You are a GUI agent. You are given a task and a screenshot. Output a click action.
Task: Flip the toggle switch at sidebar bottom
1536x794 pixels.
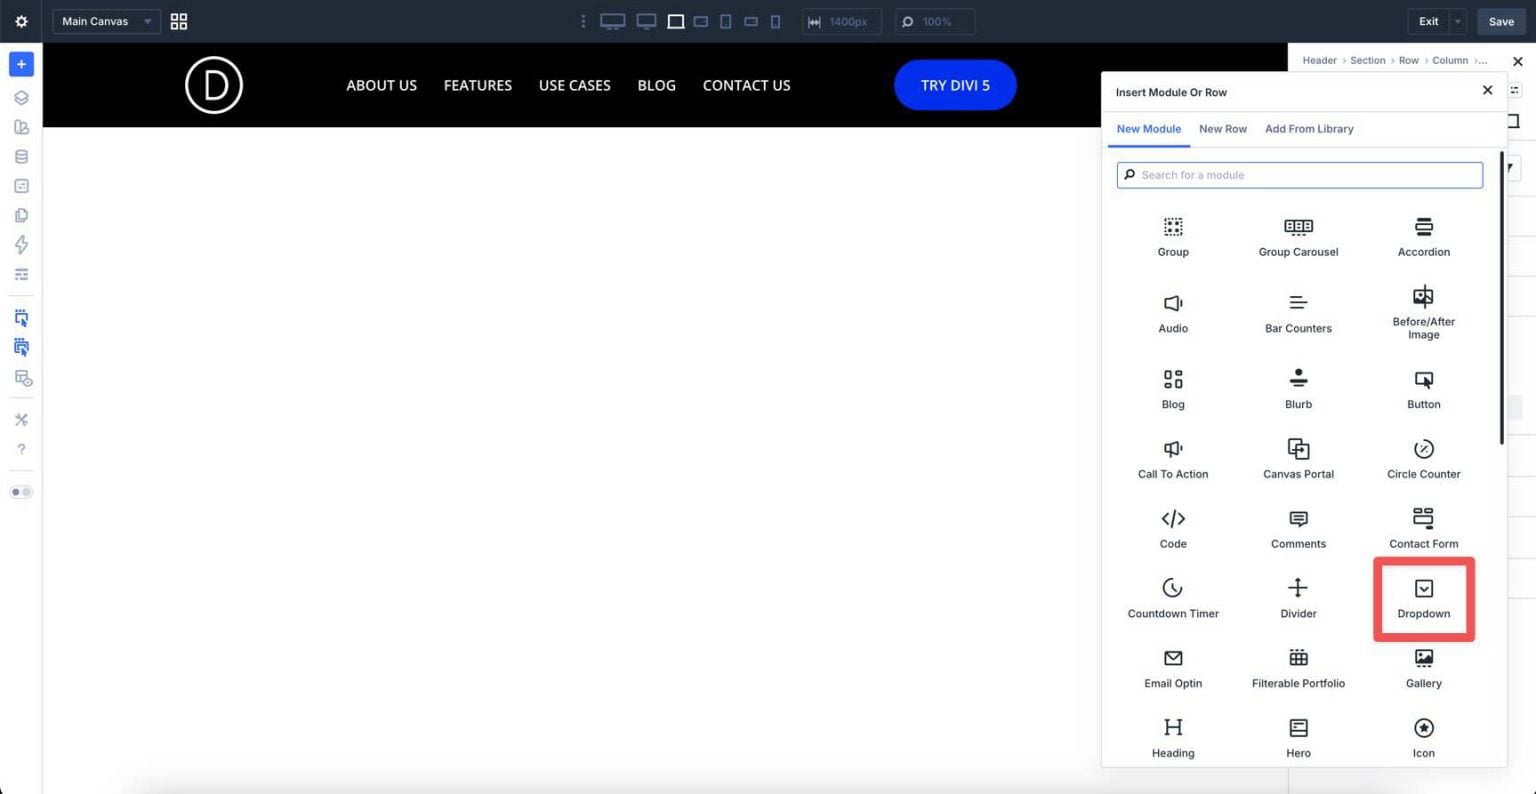(21, 492)
